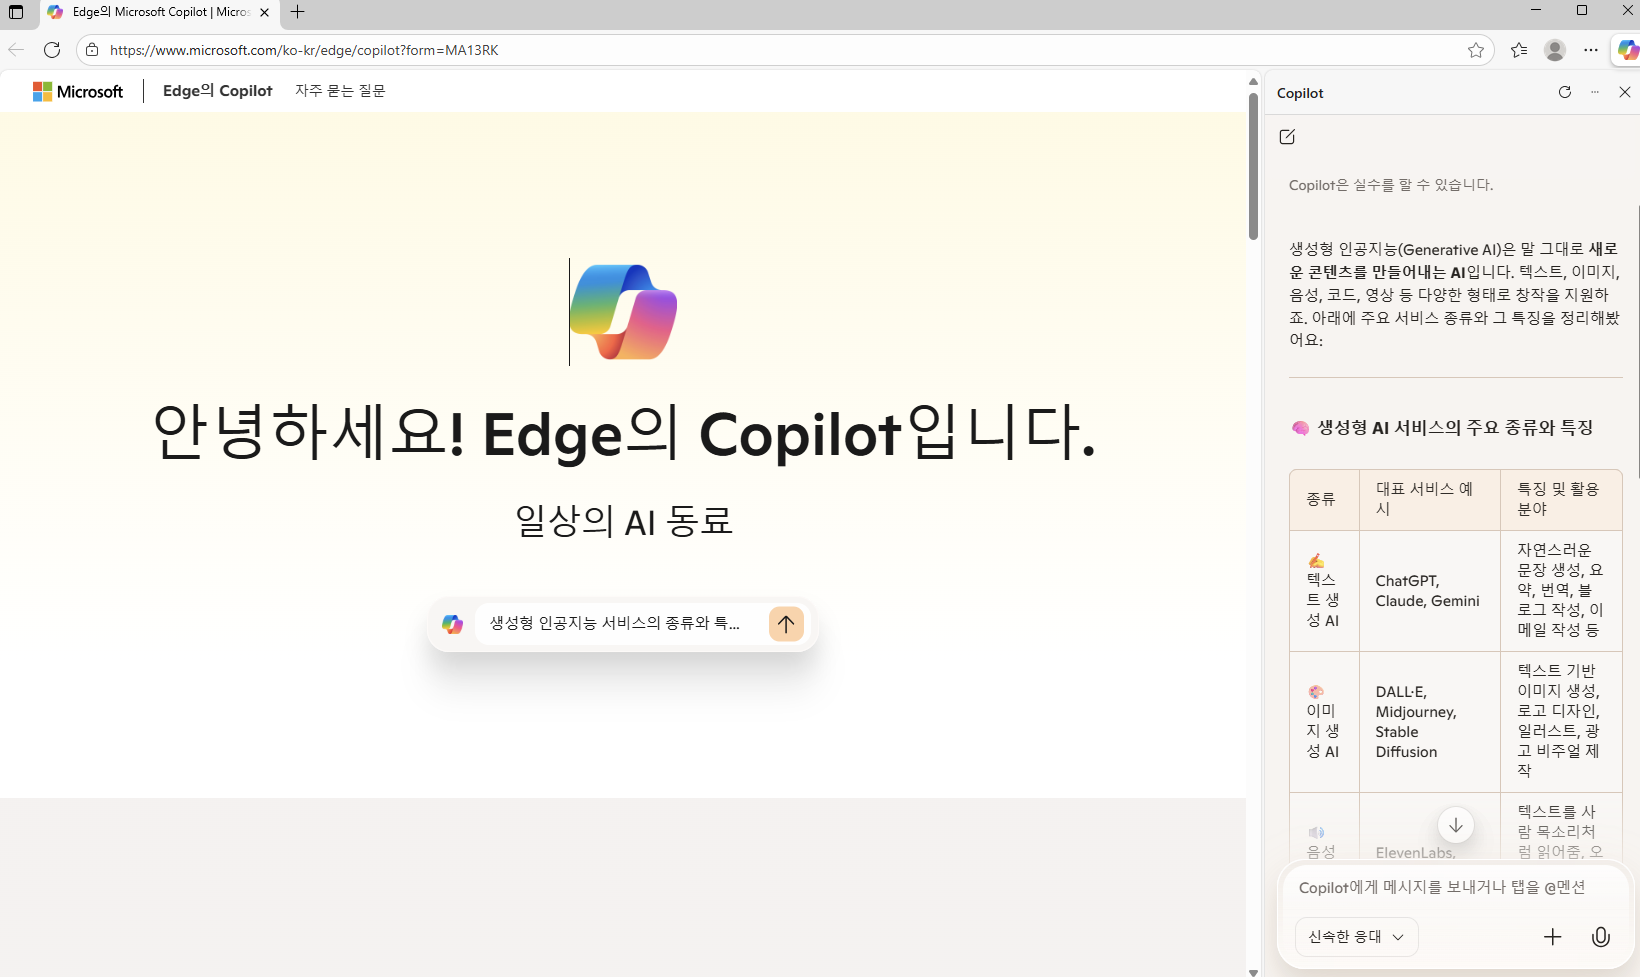Screen dimensions: 1640x977
Task: View site information lock icon
Action: [92, 50]
